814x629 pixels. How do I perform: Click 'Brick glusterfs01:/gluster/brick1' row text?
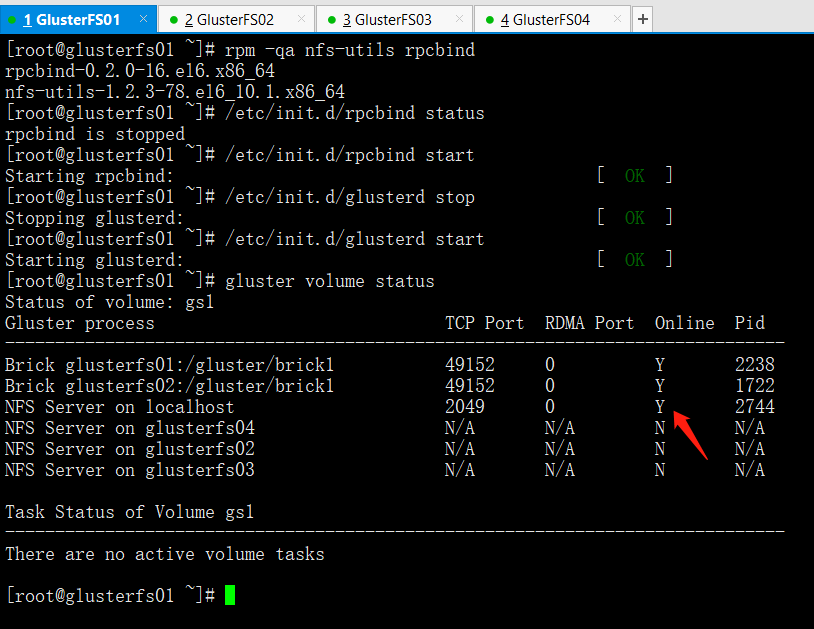click(x=169, y=365)
